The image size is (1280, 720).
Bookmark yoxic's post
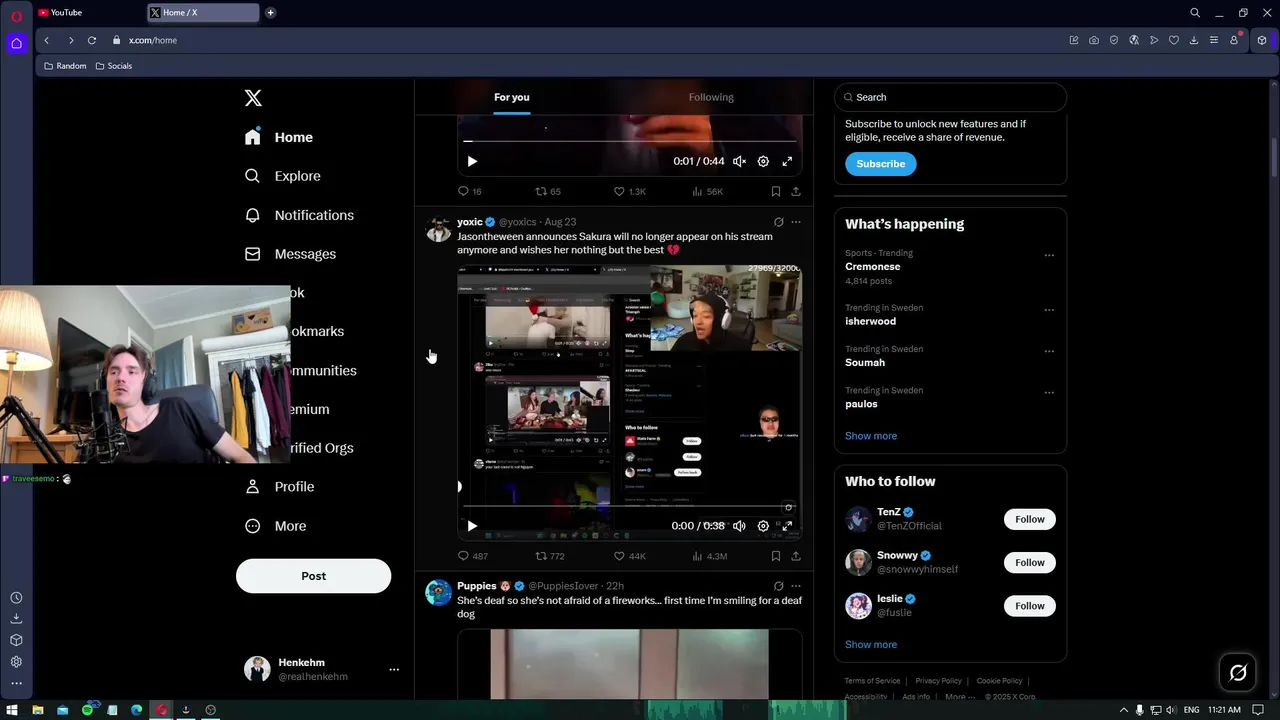775,556
